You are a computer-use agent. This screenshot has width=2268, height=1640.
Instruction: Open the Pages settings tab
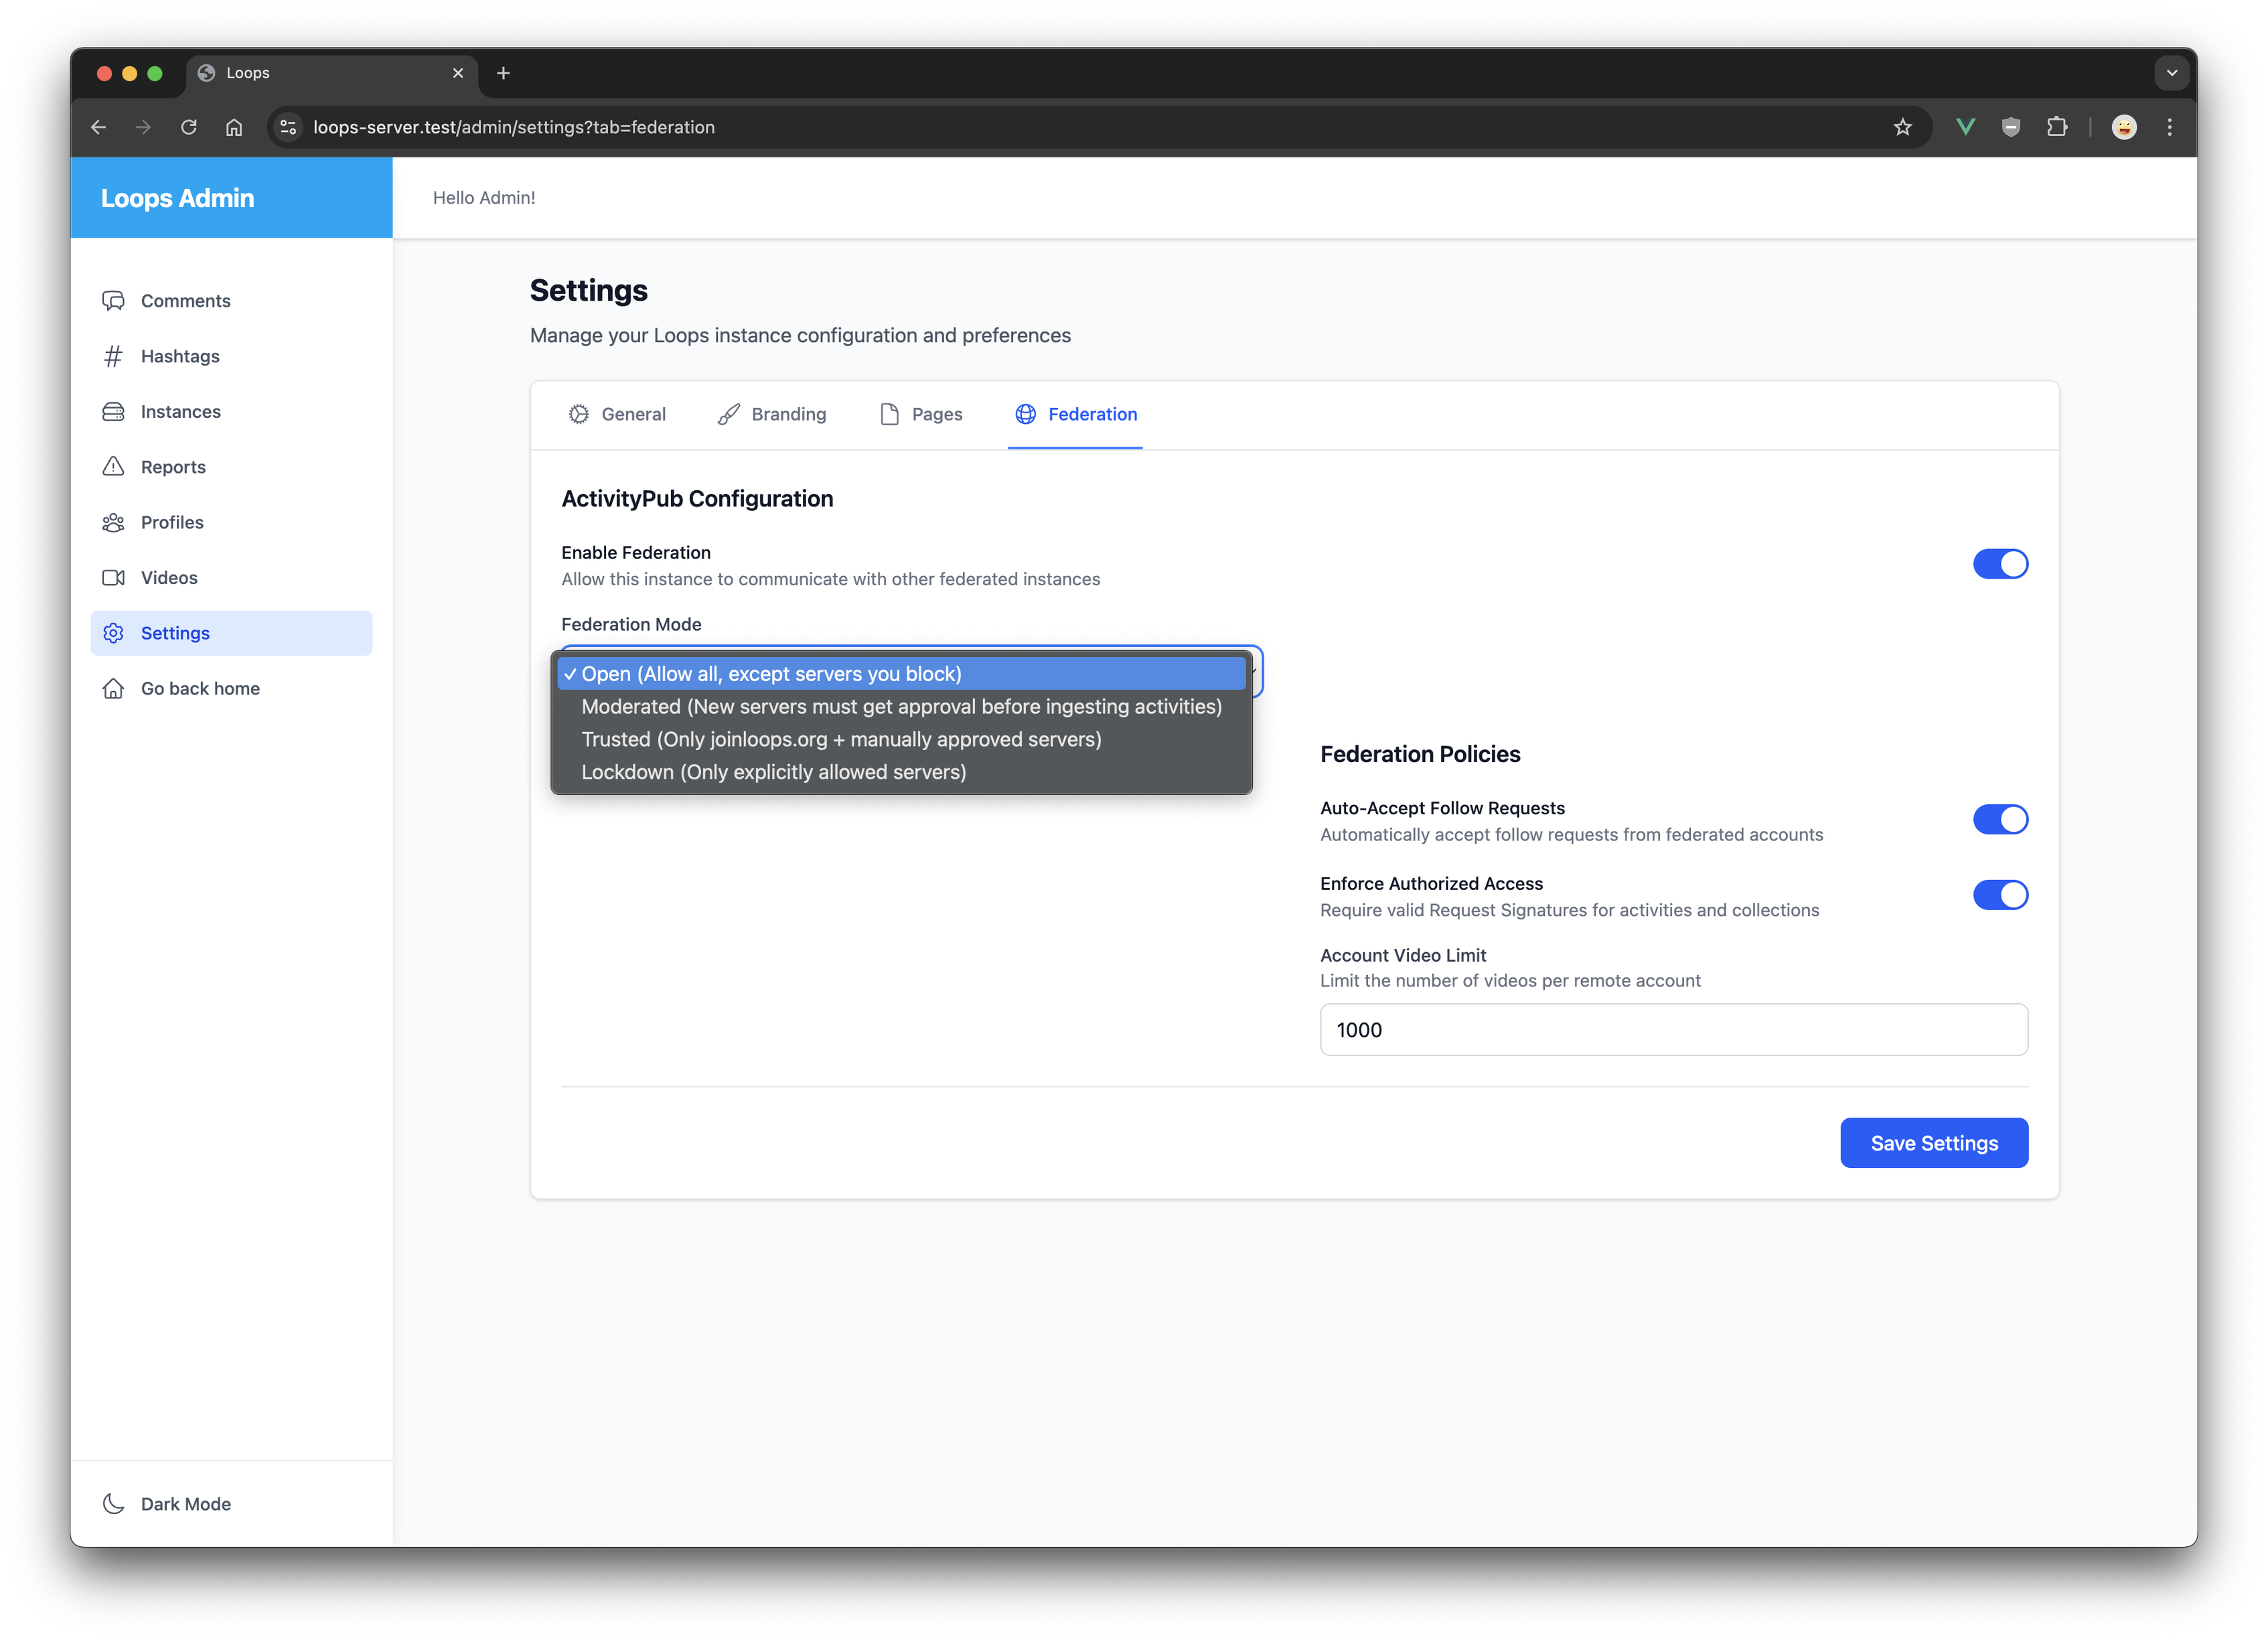click(921, 414)
